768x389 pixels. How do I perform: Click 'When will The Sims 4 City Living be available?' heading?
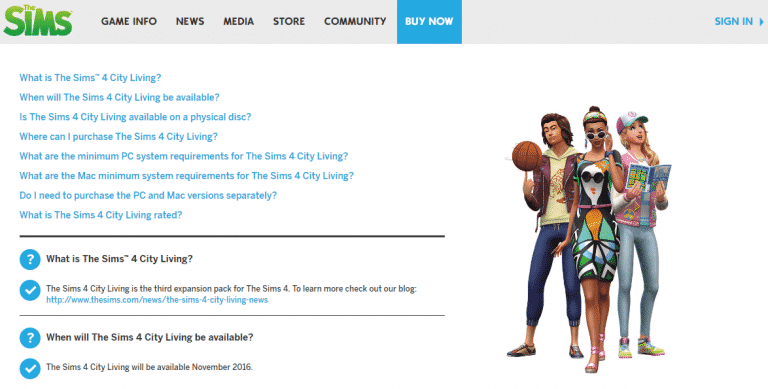tap(149, 338)
